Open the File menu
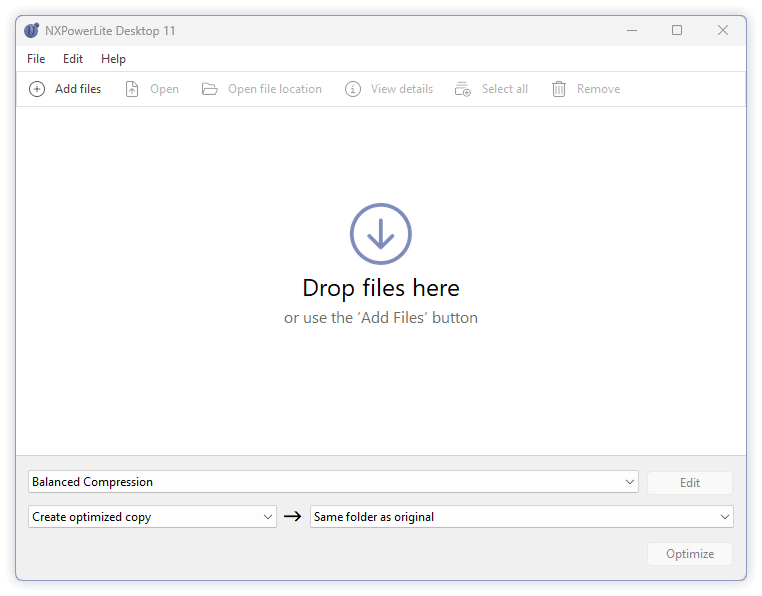The image size is (762, 596). [36, 59]
